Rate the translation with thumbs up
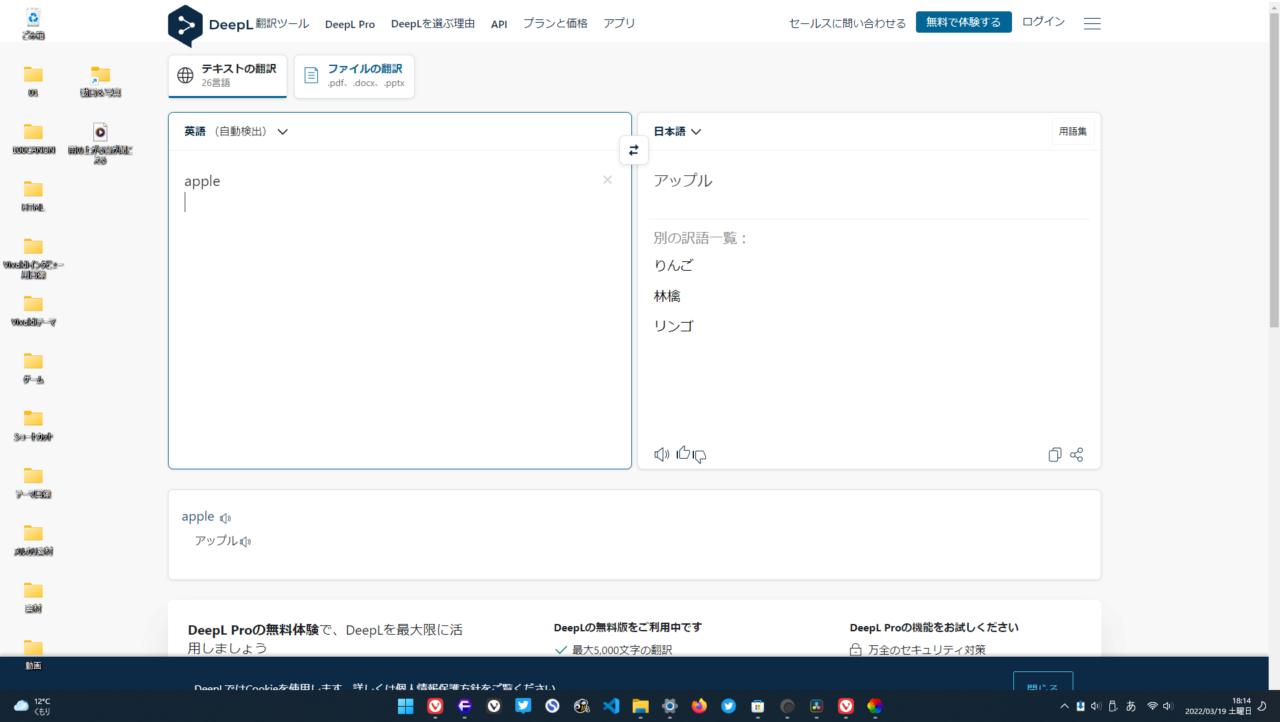 click(x=684, y=453)
